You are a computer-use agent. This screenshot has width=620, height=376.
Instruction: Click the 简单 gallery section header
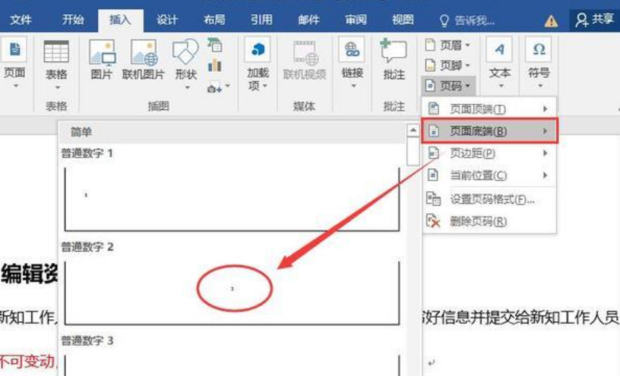tap(232, 132)
